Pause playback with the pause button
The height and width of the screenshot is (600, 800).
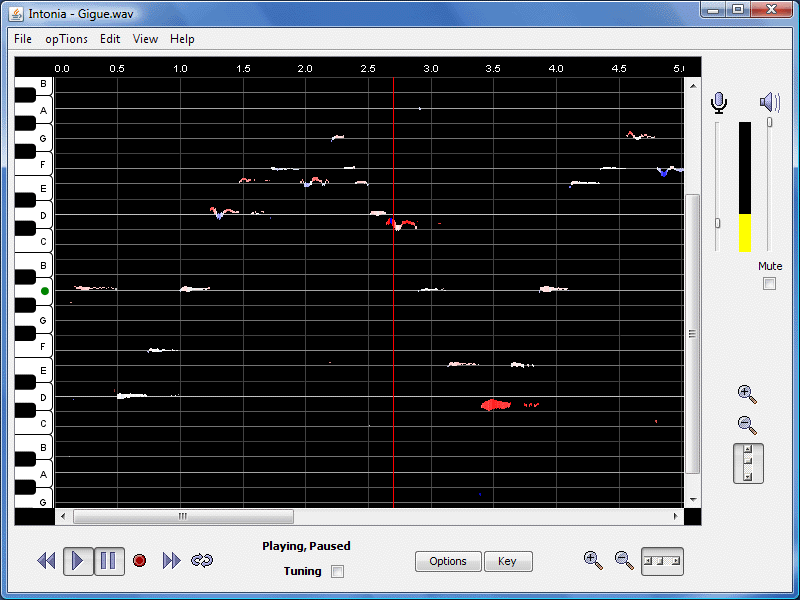point(110,561)
